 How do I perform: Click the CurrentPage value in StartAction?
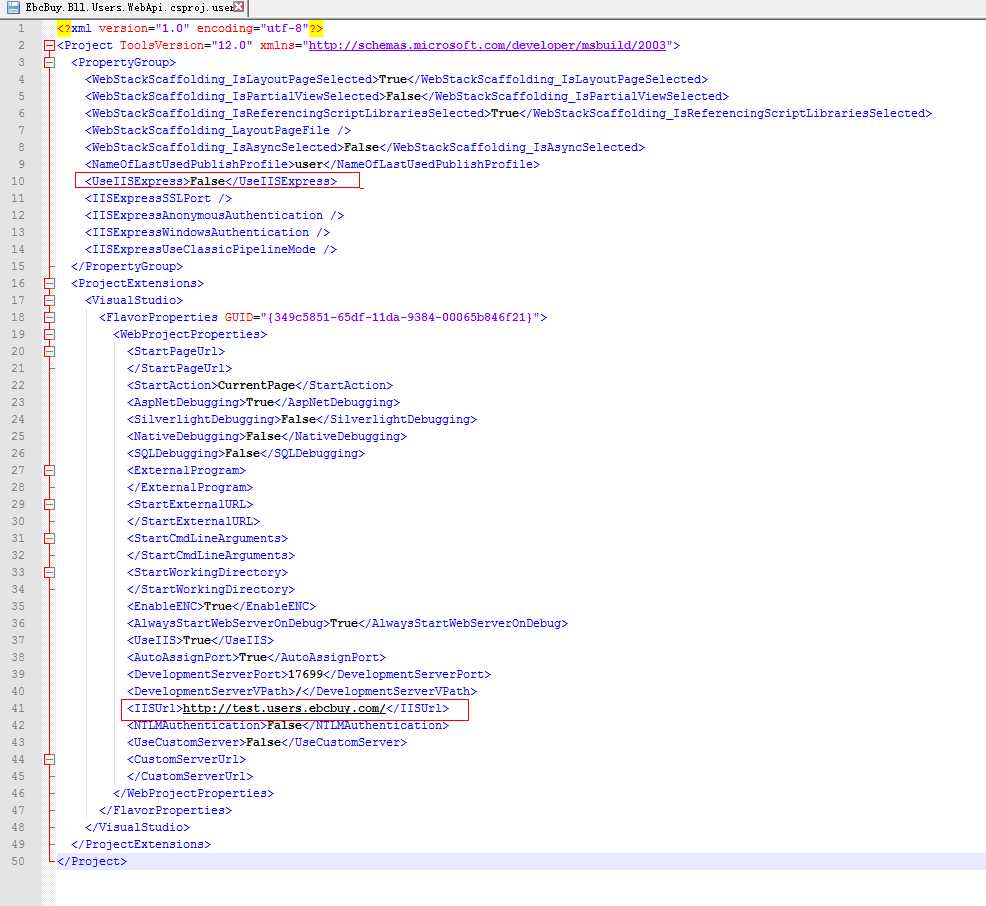(257, 385)
